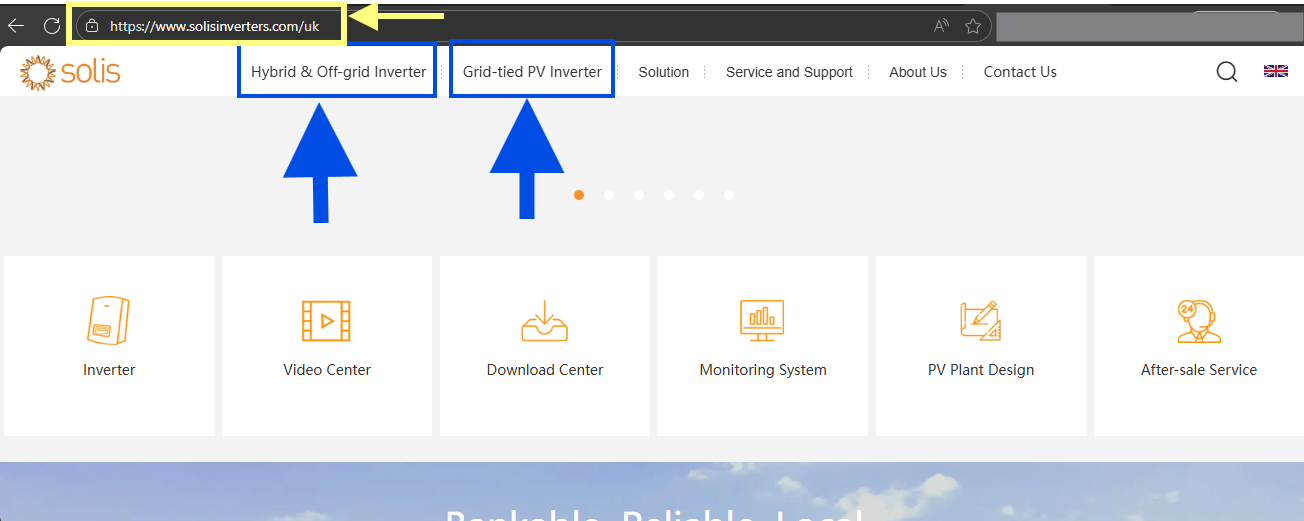Click the UK flag language selector

coord(1275,71)
